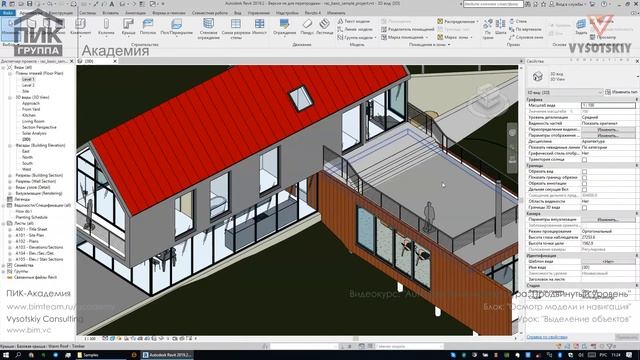Viewport: 640px width, 360px height.
Task: Click the Линия модели tool
Action: point(355,29)
